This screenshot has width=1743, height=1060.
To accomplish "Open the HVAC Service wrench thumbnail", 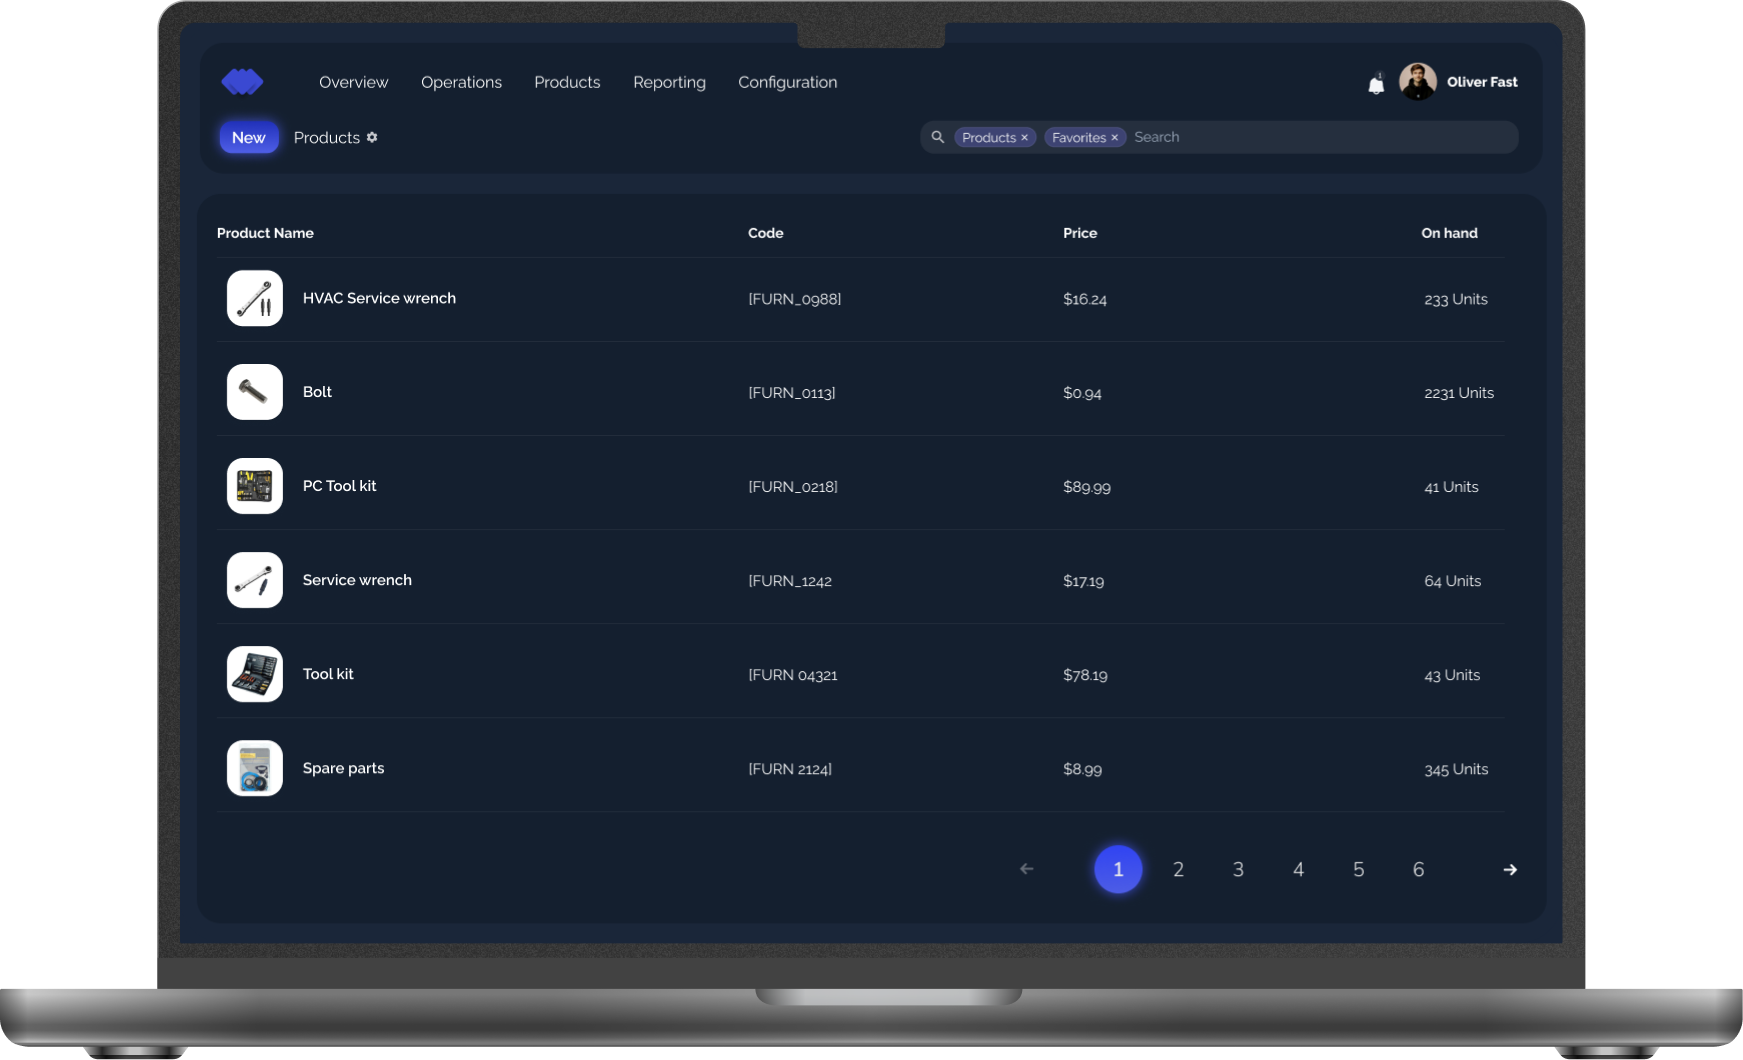I will coord(255,298).
